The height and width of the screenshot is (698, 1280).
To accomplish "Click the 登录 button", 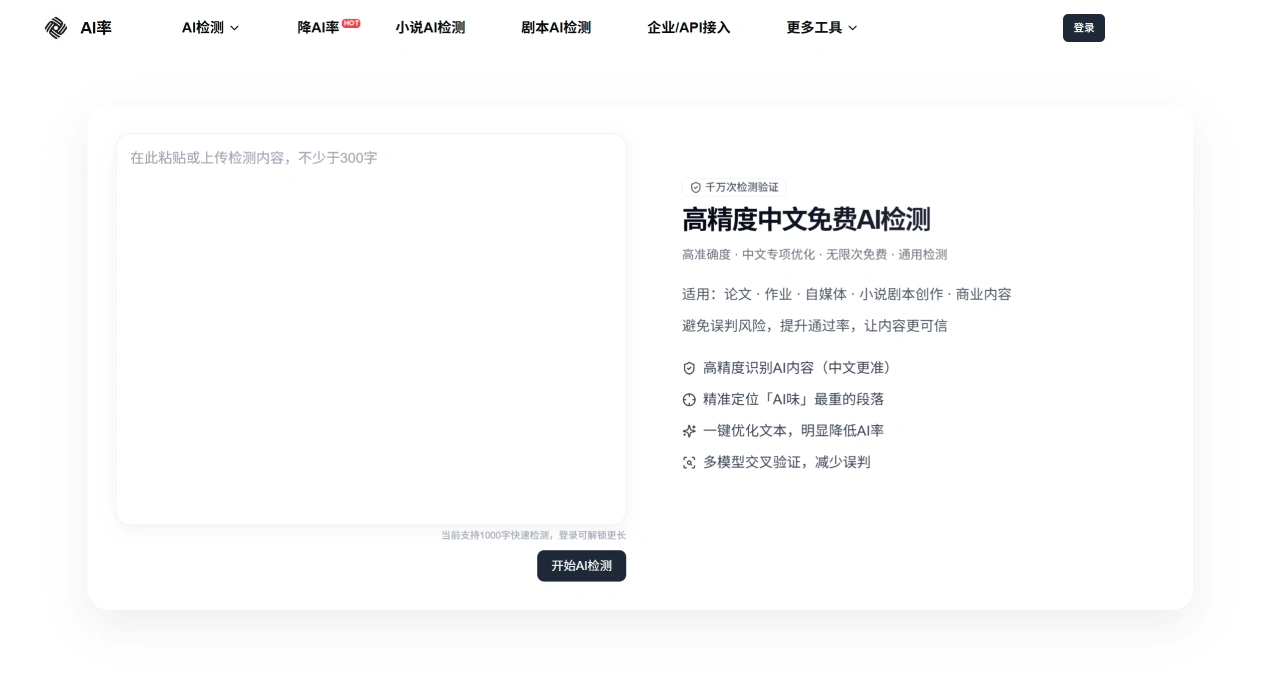I will [1084, 28].
